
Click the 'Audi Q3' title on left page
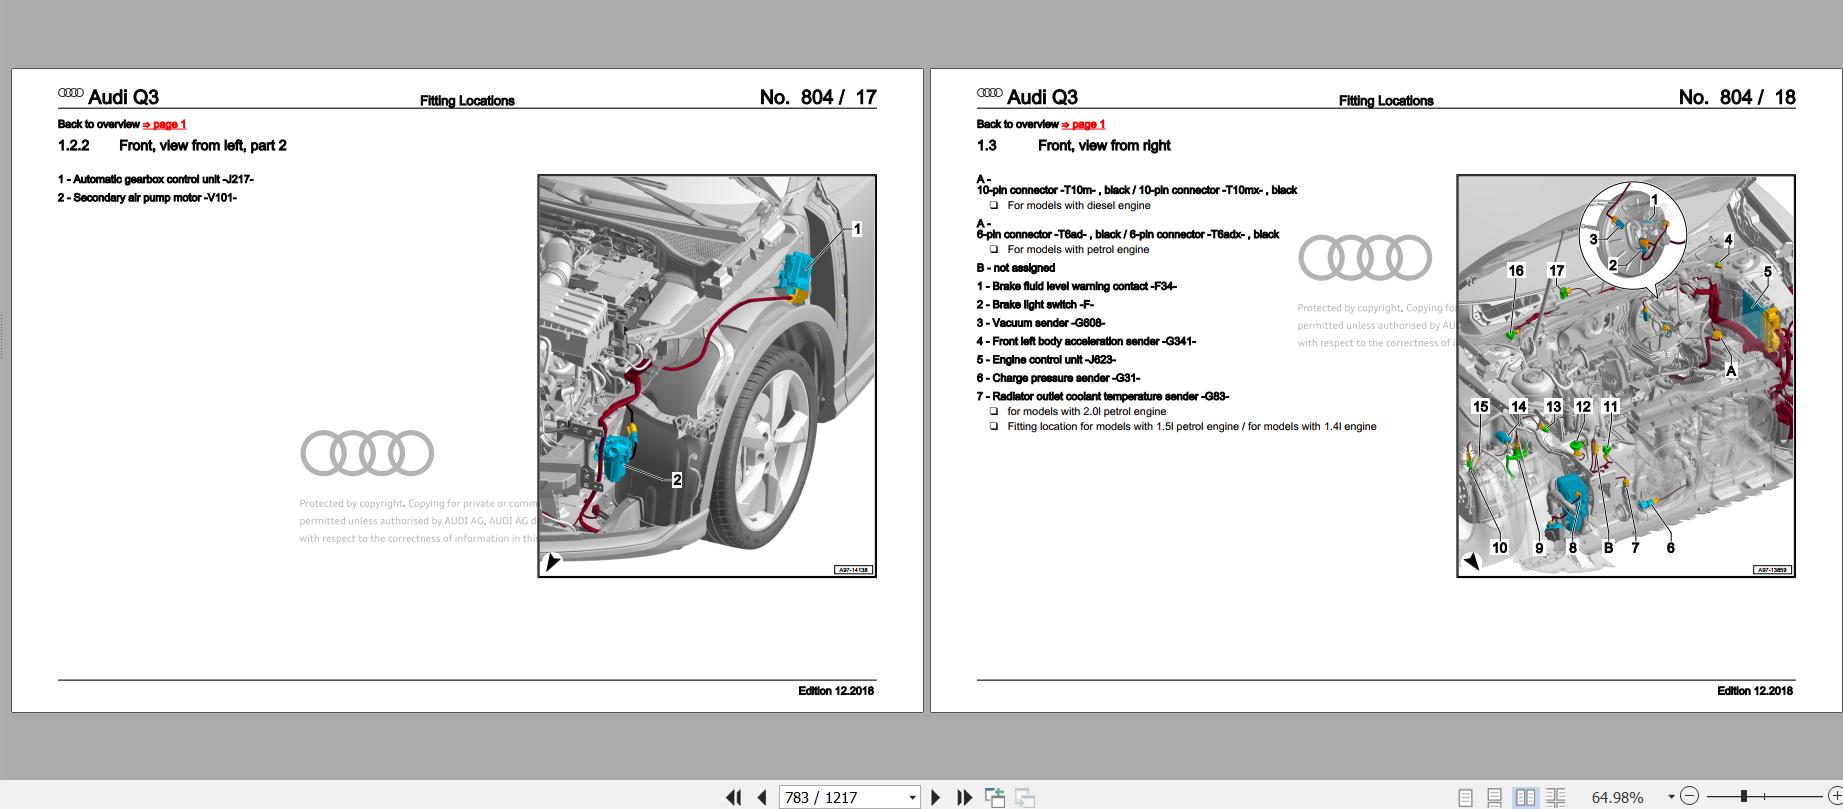(123, 97)
